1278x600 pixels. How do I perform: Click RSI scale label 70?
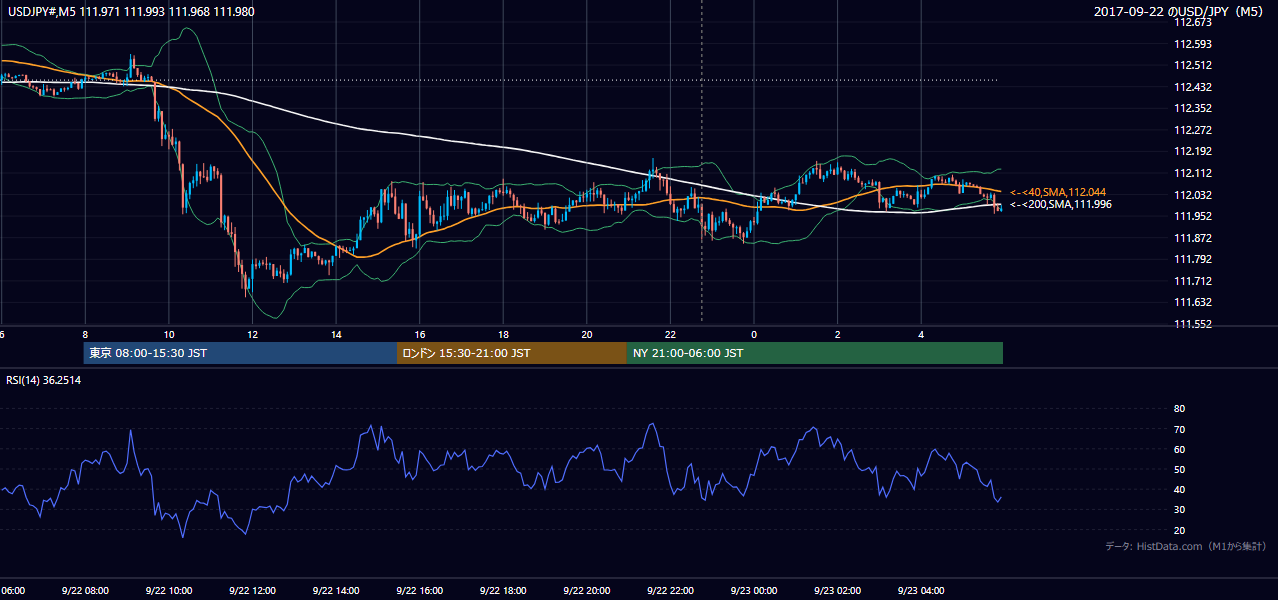[x=1179, y=429]
